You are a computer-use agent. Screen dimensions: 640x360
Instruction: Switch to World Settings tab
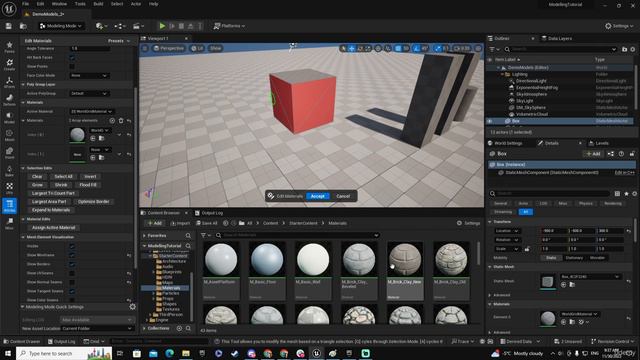coord(505,143)
